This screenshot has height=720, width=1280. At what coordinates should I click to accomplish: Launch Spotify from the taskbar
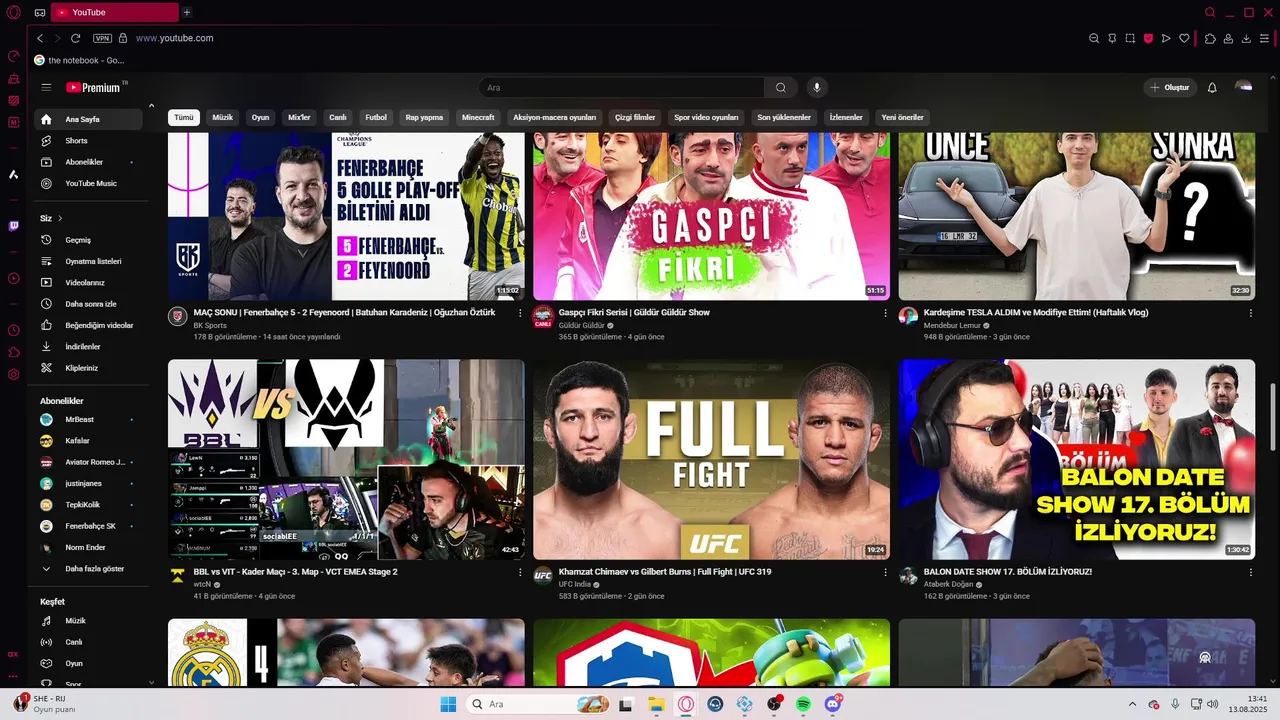coord(803,704)
